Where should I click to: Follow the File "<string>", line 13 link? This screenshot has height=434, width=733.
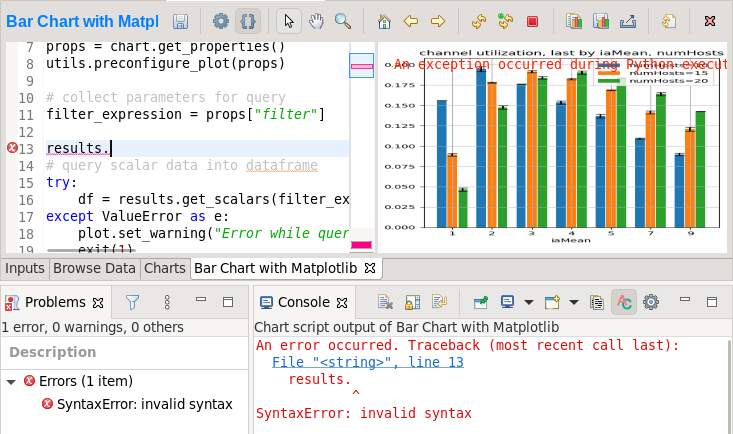368,362
